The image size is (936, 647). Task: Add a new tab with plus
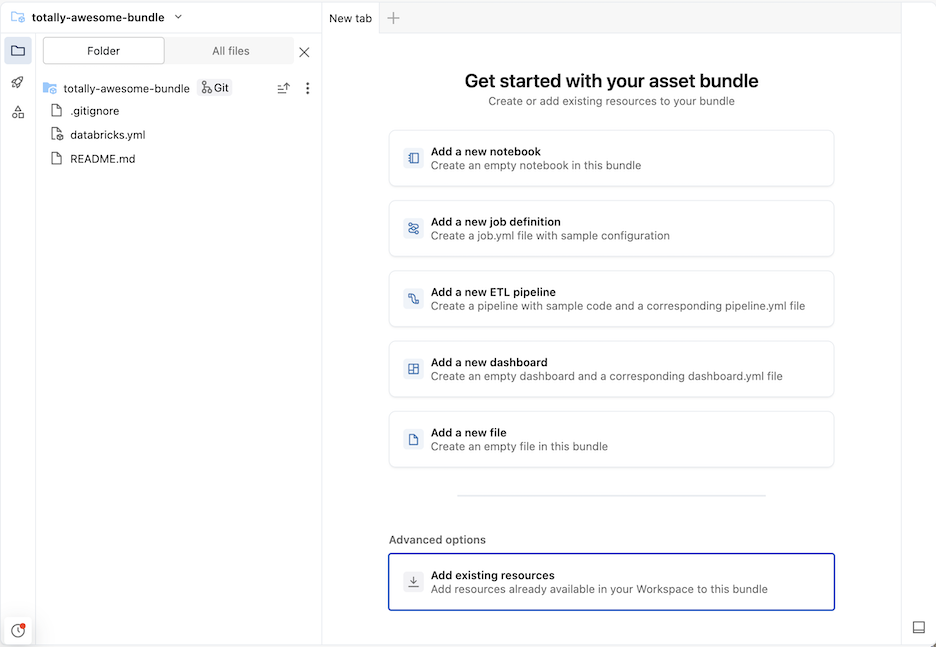point(393,18)
